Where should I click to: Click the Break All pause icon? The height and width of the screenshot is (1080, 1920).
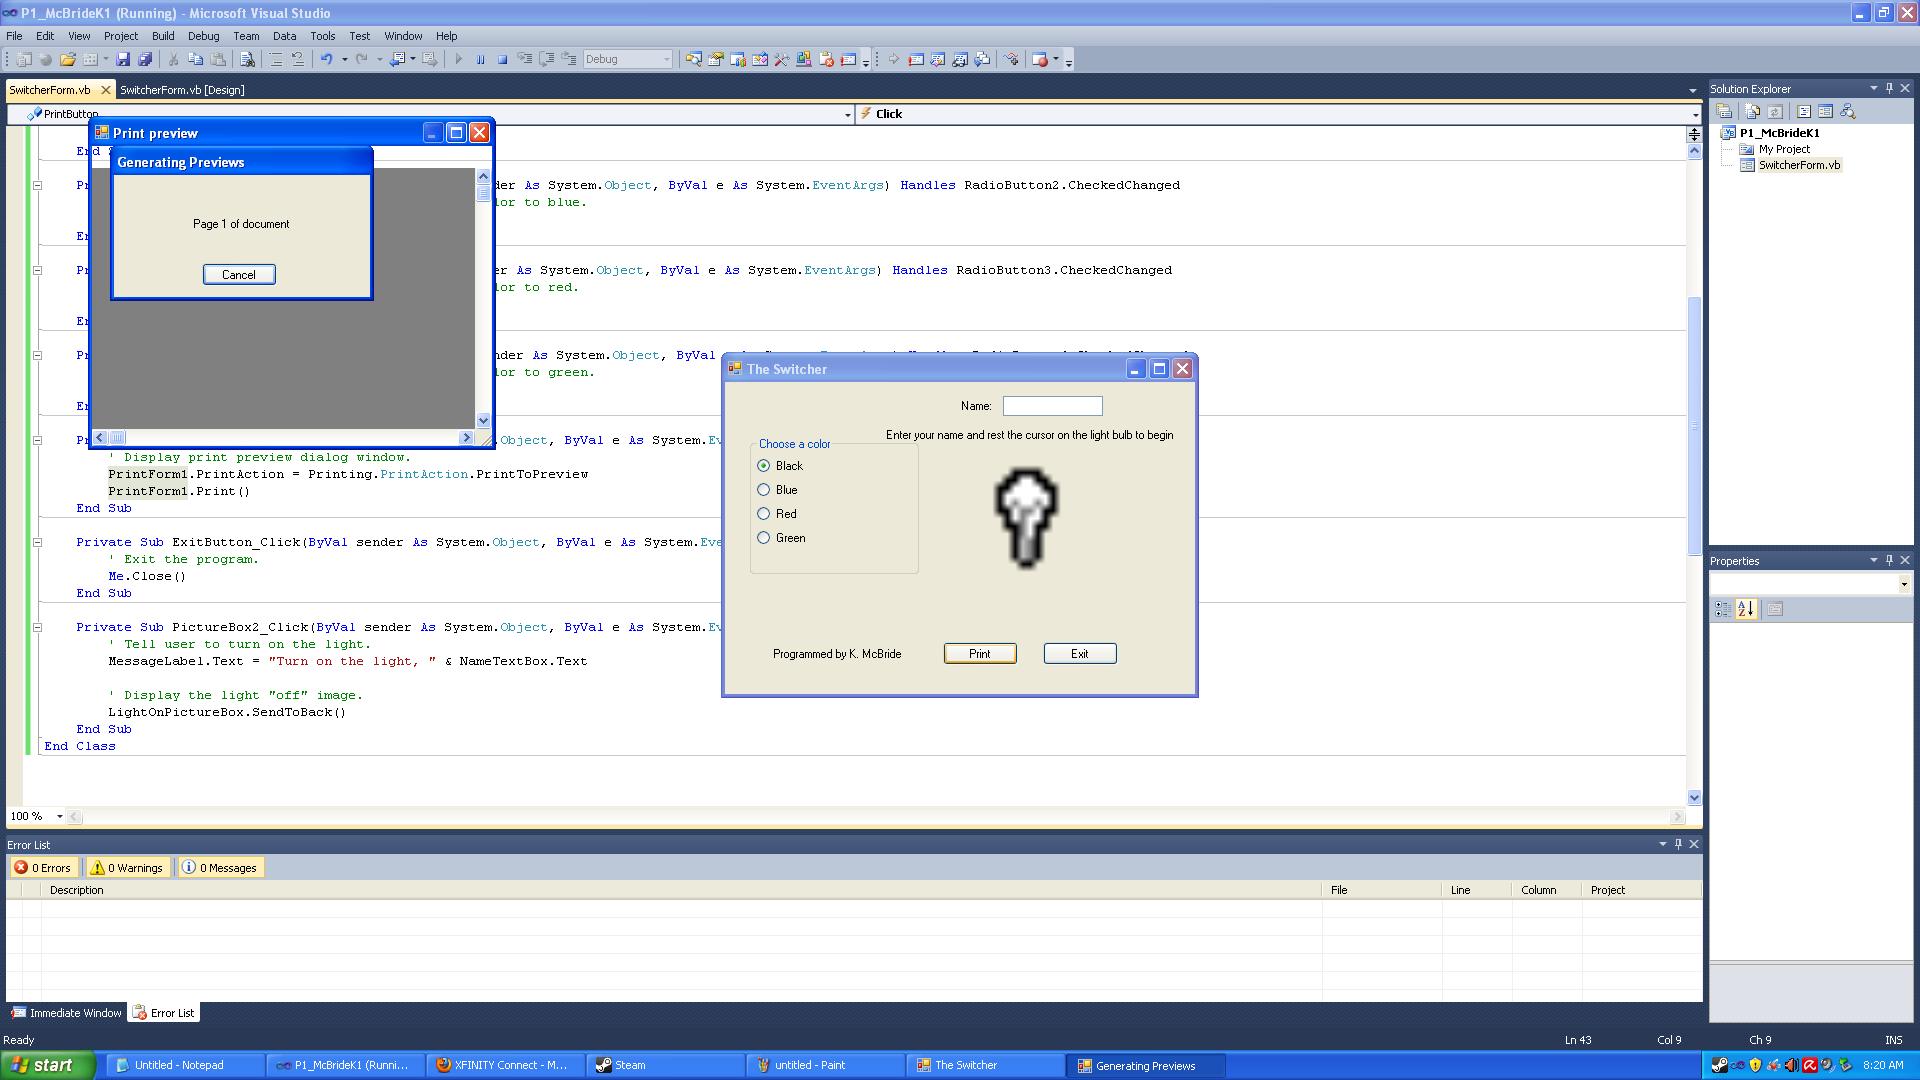480,60
